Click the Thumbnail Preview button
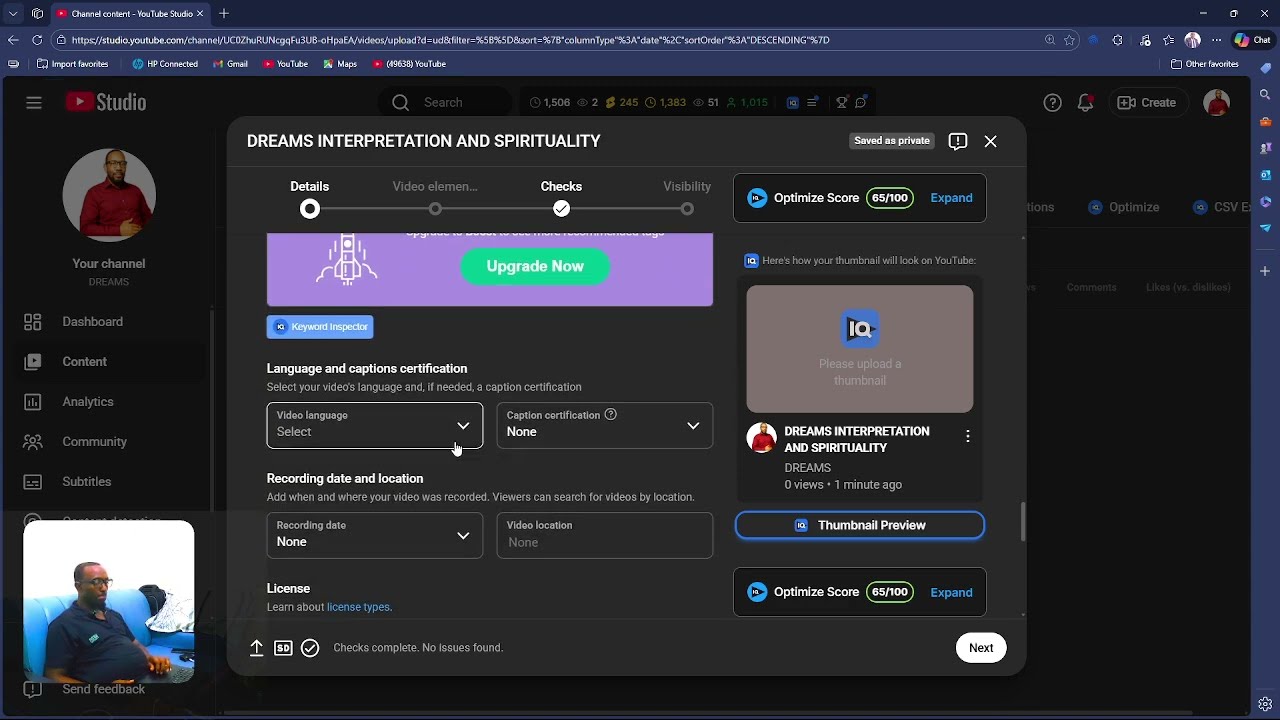 pyautogui.click(x=860, y=525)
